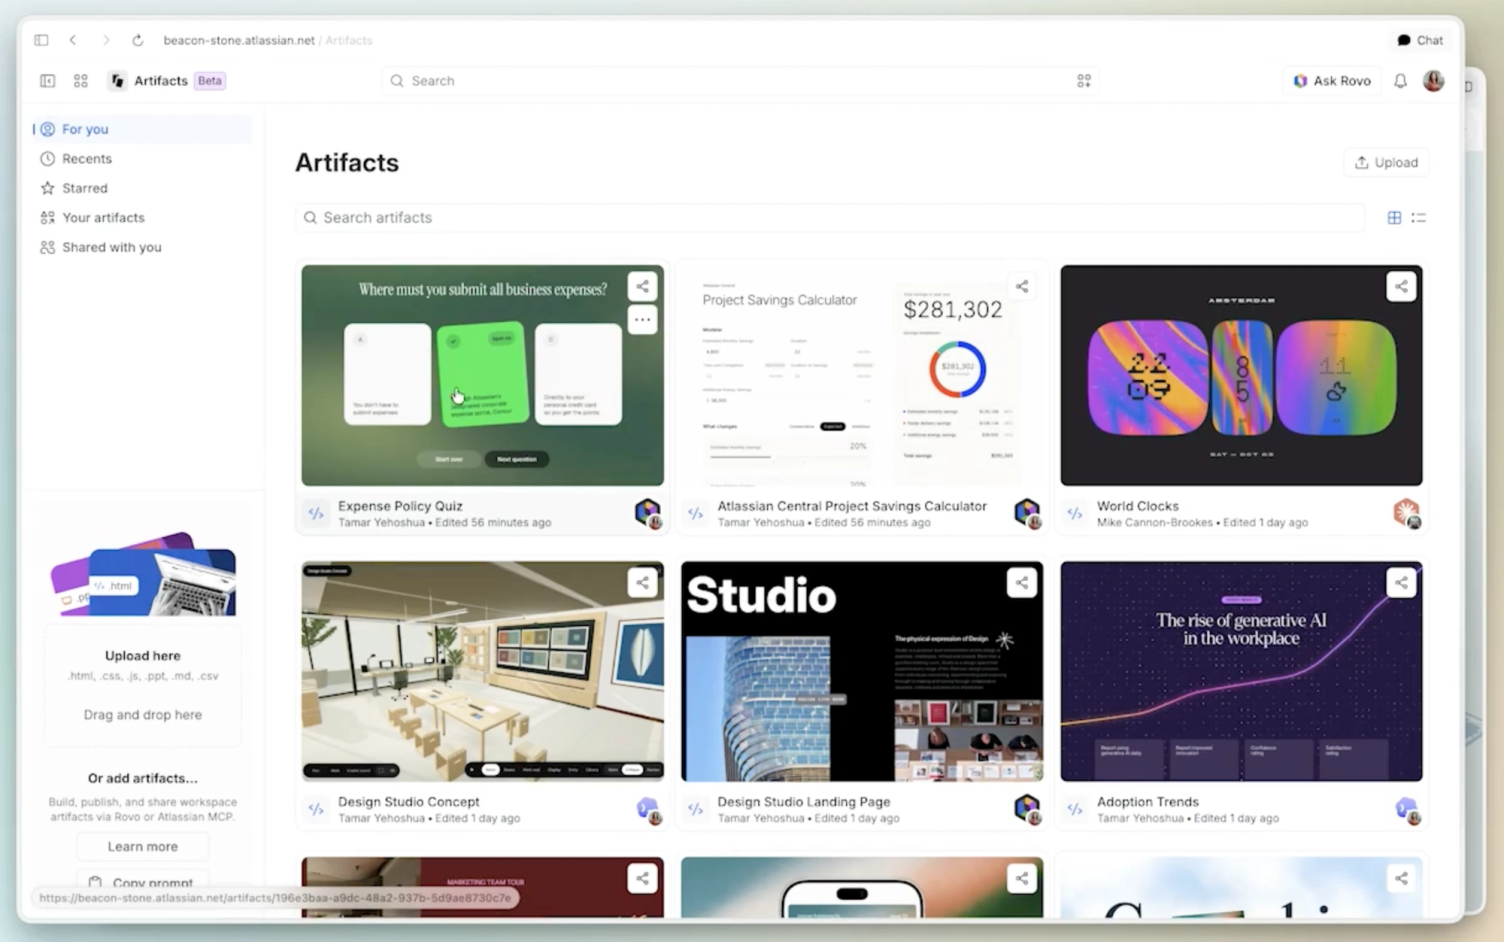Go forward with the browser forward arrow
This screenshot has height=942, width=1504.
coord(106,40)
